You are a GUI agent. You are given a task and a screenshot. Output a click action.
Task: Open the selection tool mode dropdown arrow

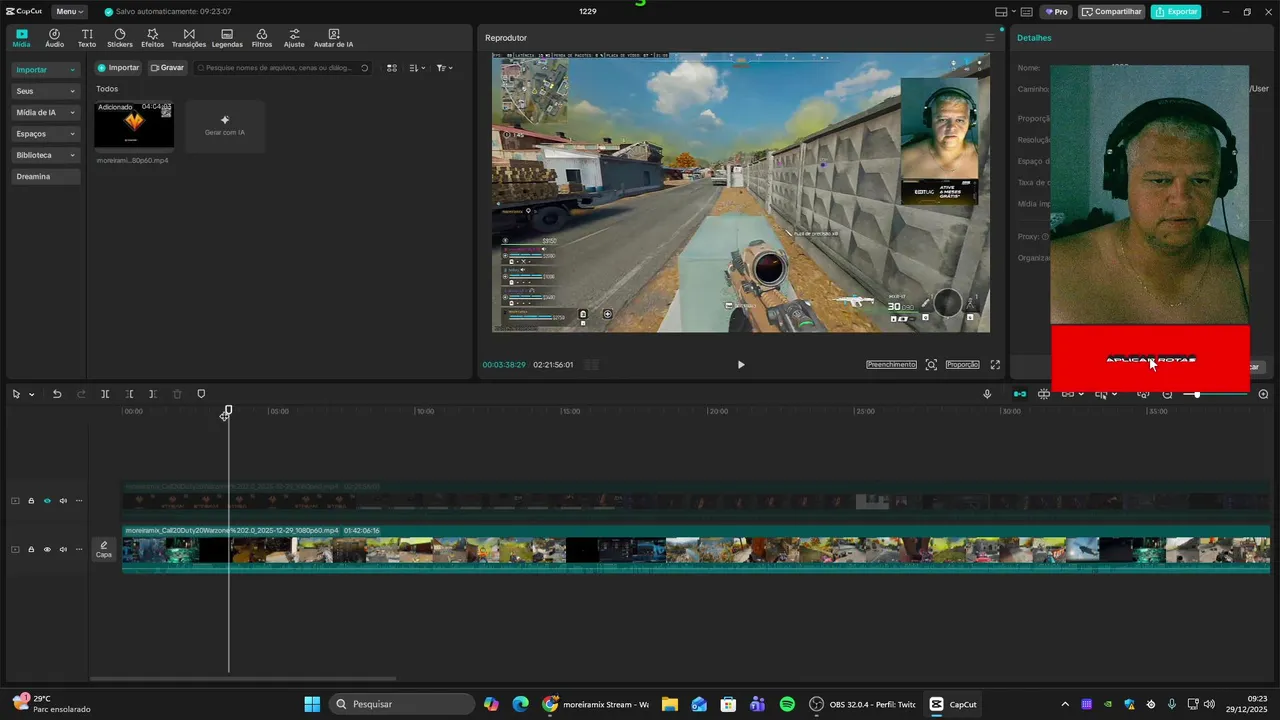tap(32, 394)
